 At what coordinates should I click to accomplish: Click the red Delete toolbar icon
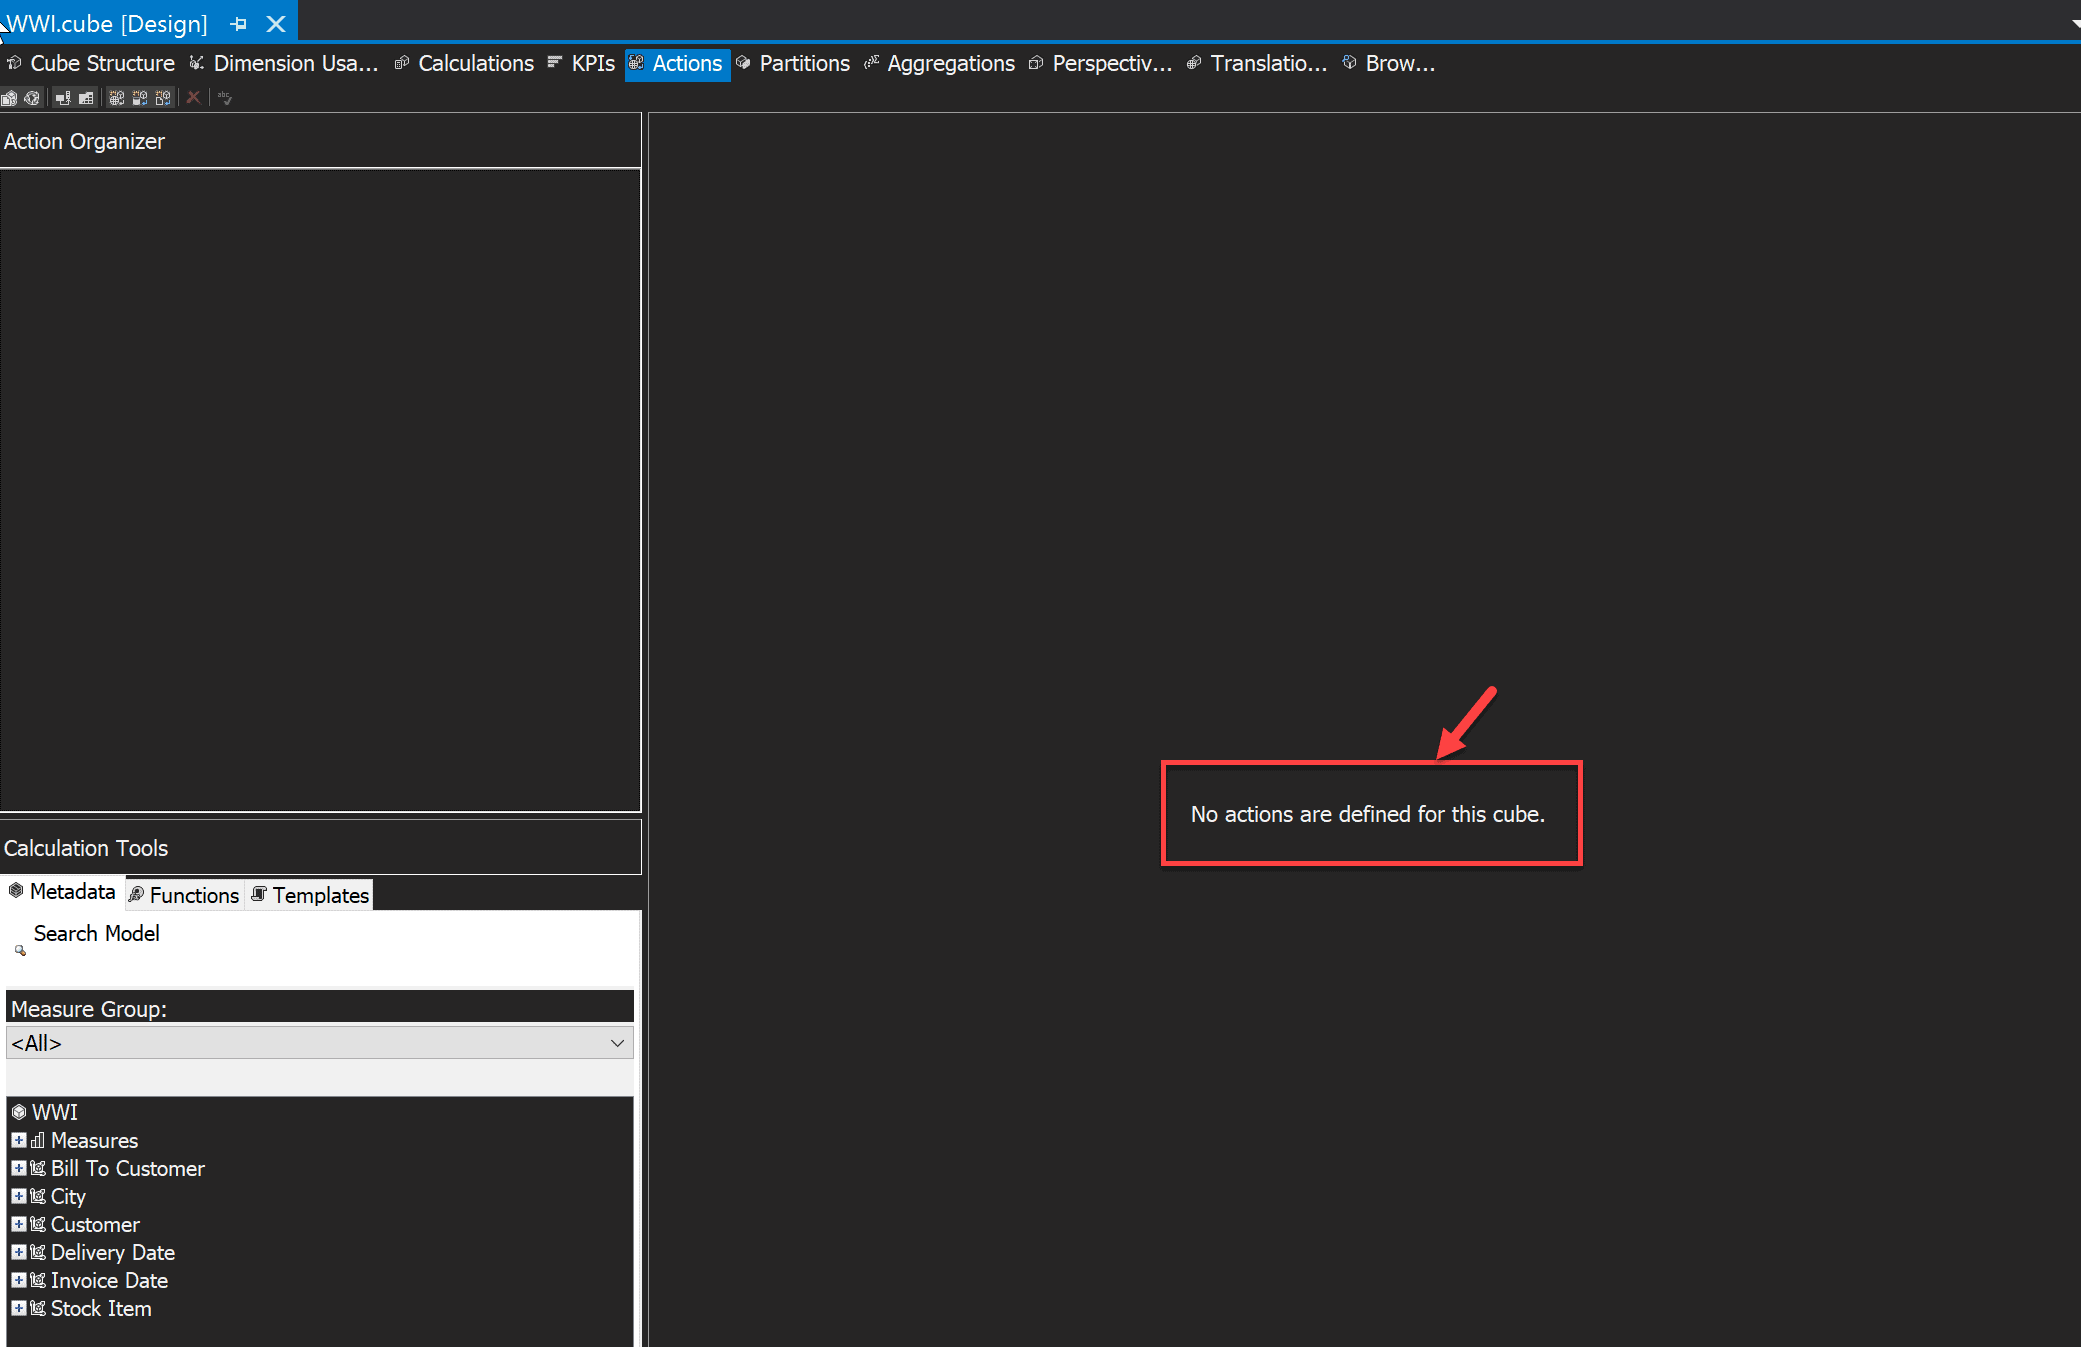click(194, 98)
